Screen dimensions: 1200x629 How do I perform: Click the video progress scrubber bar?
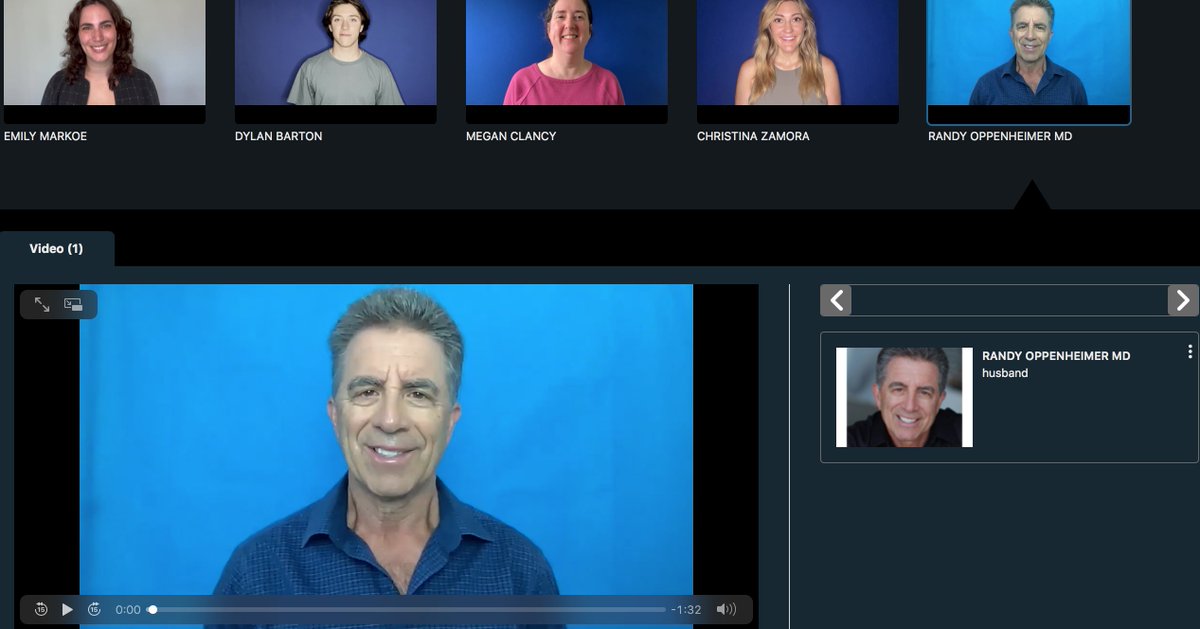point(406,609)
